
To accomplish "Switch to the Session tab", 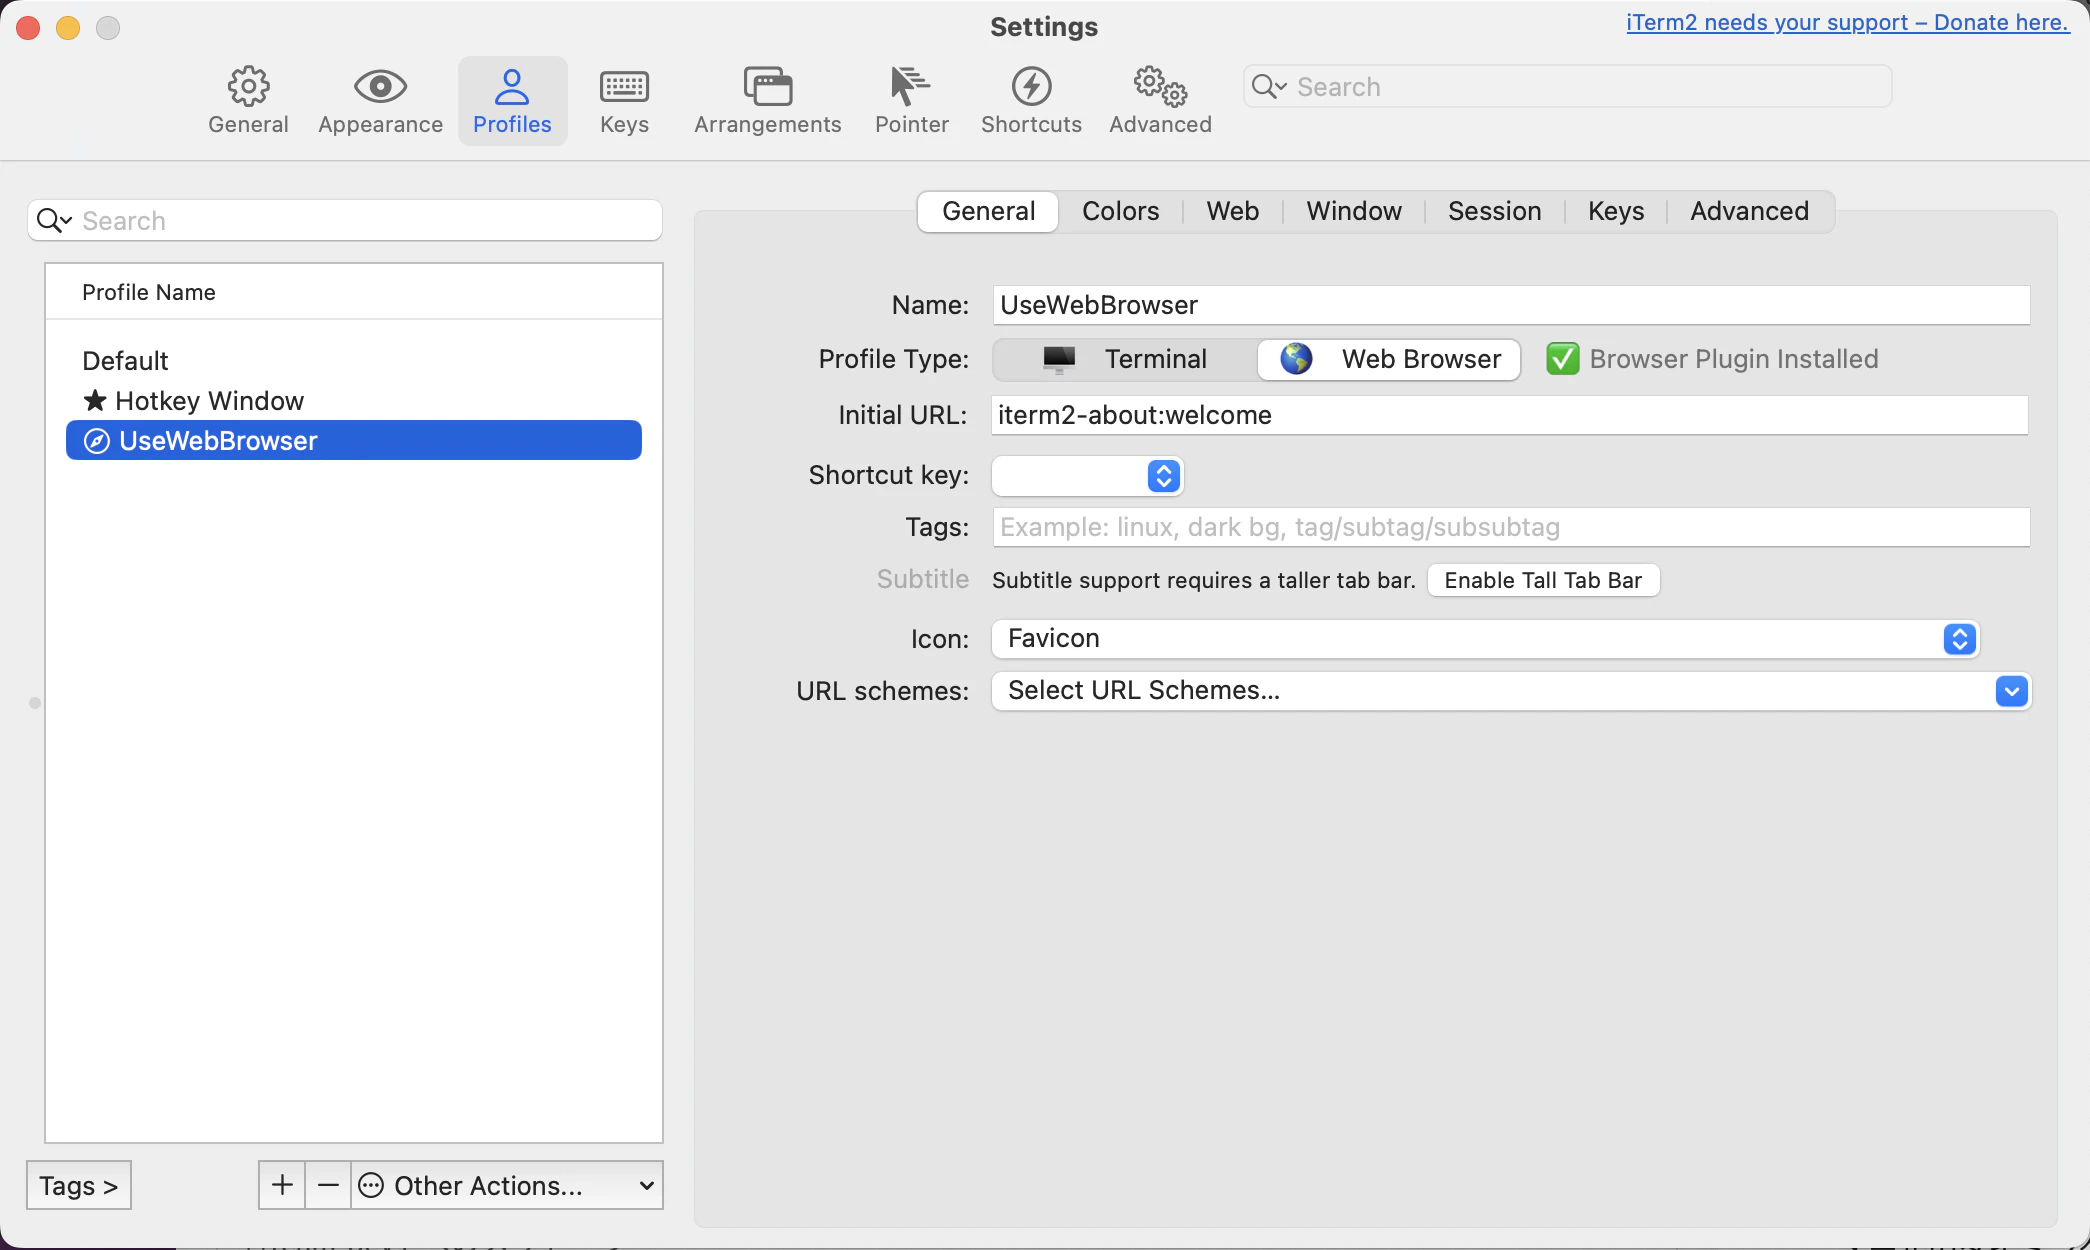I will 1494,211.
